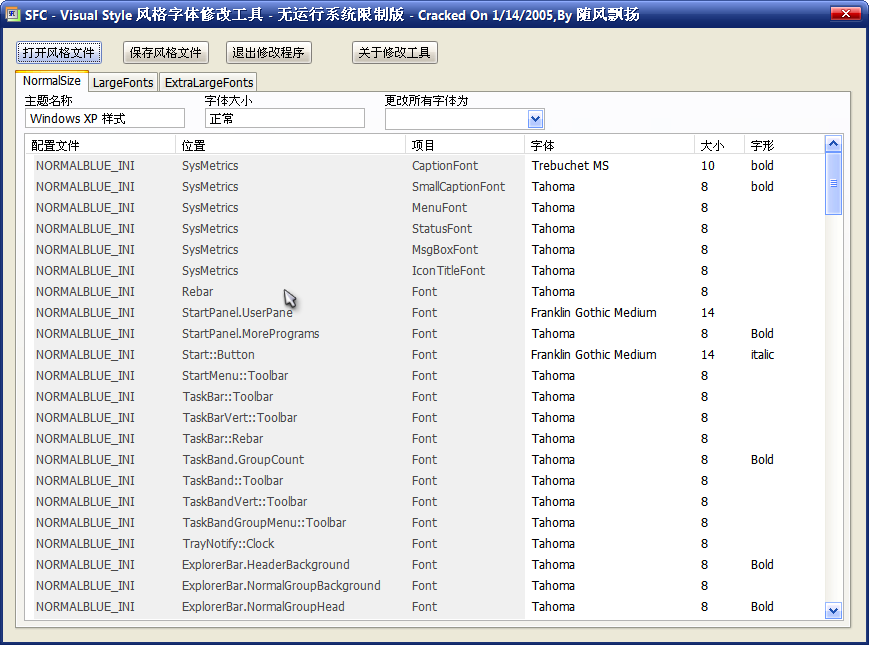Image resolution: width=869 pixels, height=645 pixels.
Task: Select the TaskBand::Toolbar location cell
Action: coord(233,482)
